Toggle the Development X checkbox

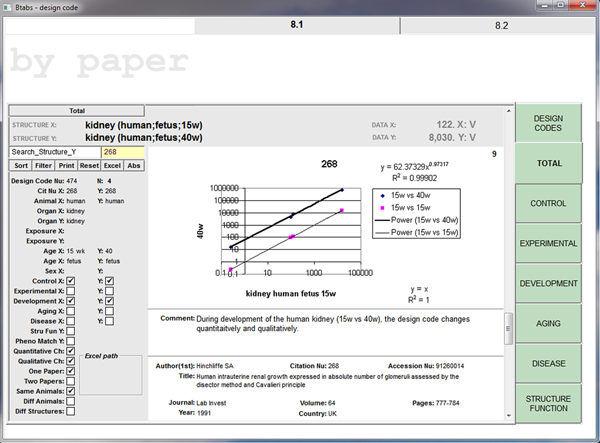[70, 301]
